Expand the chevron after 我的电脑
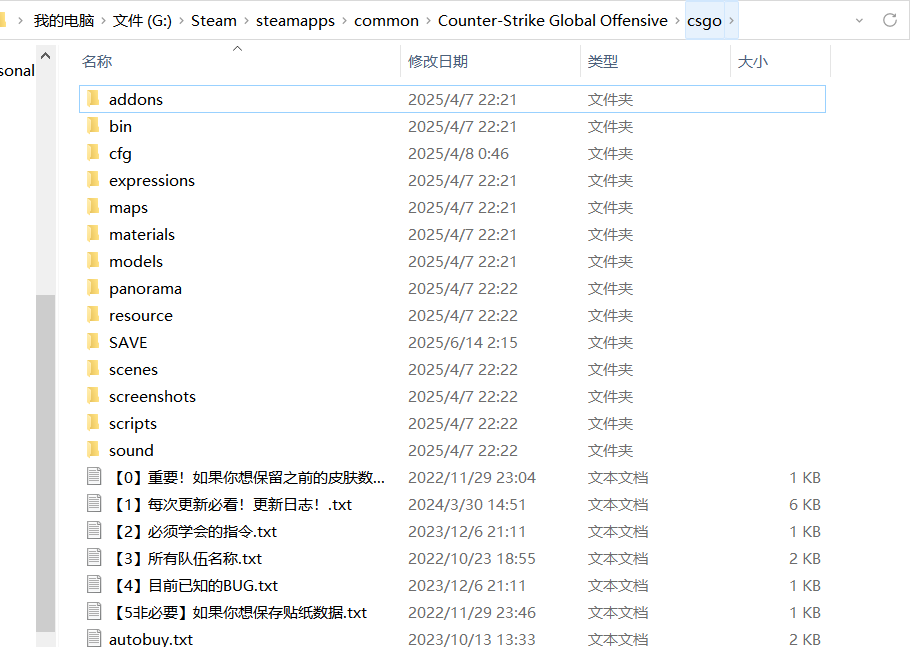The height and width of the screenshot is (647, 916). pos(103,21)
